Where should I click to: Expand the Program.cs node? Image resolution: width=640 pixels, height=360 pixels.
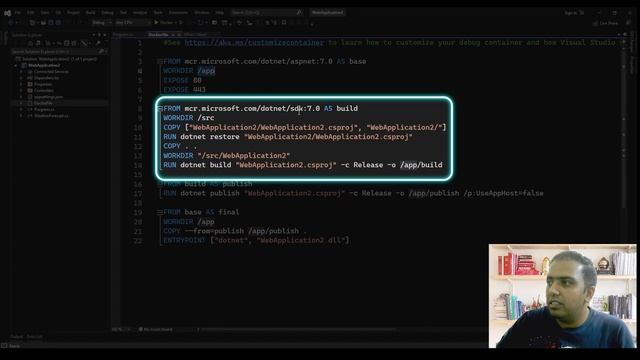pos(21,110)
